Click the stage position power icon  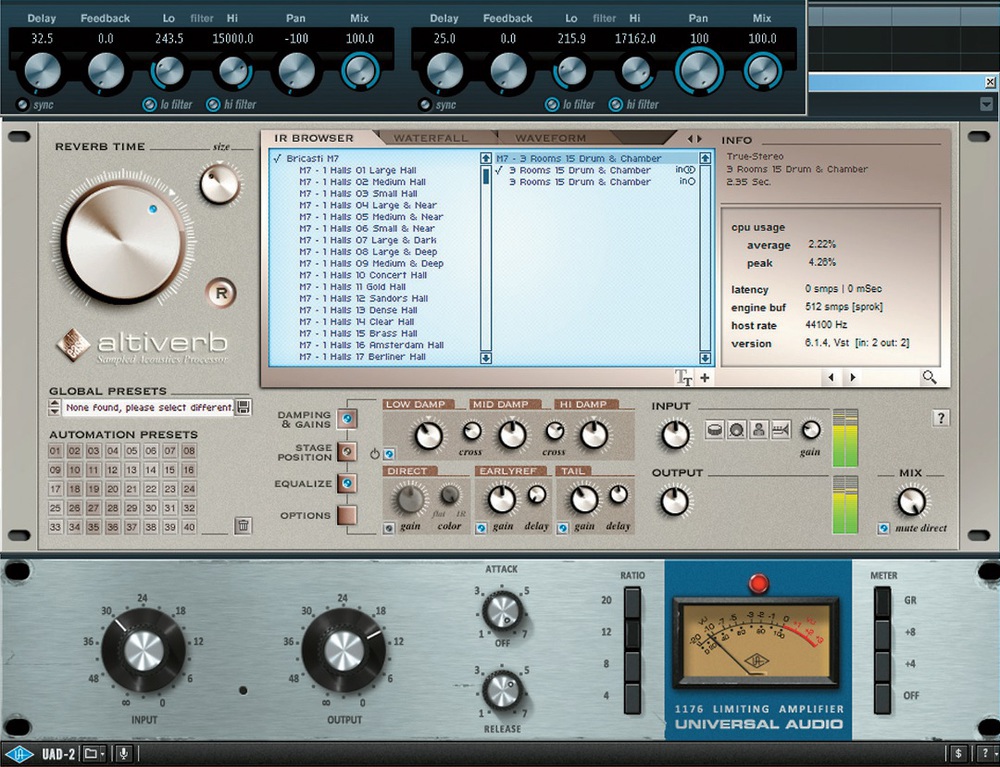(x=374, y=454)
